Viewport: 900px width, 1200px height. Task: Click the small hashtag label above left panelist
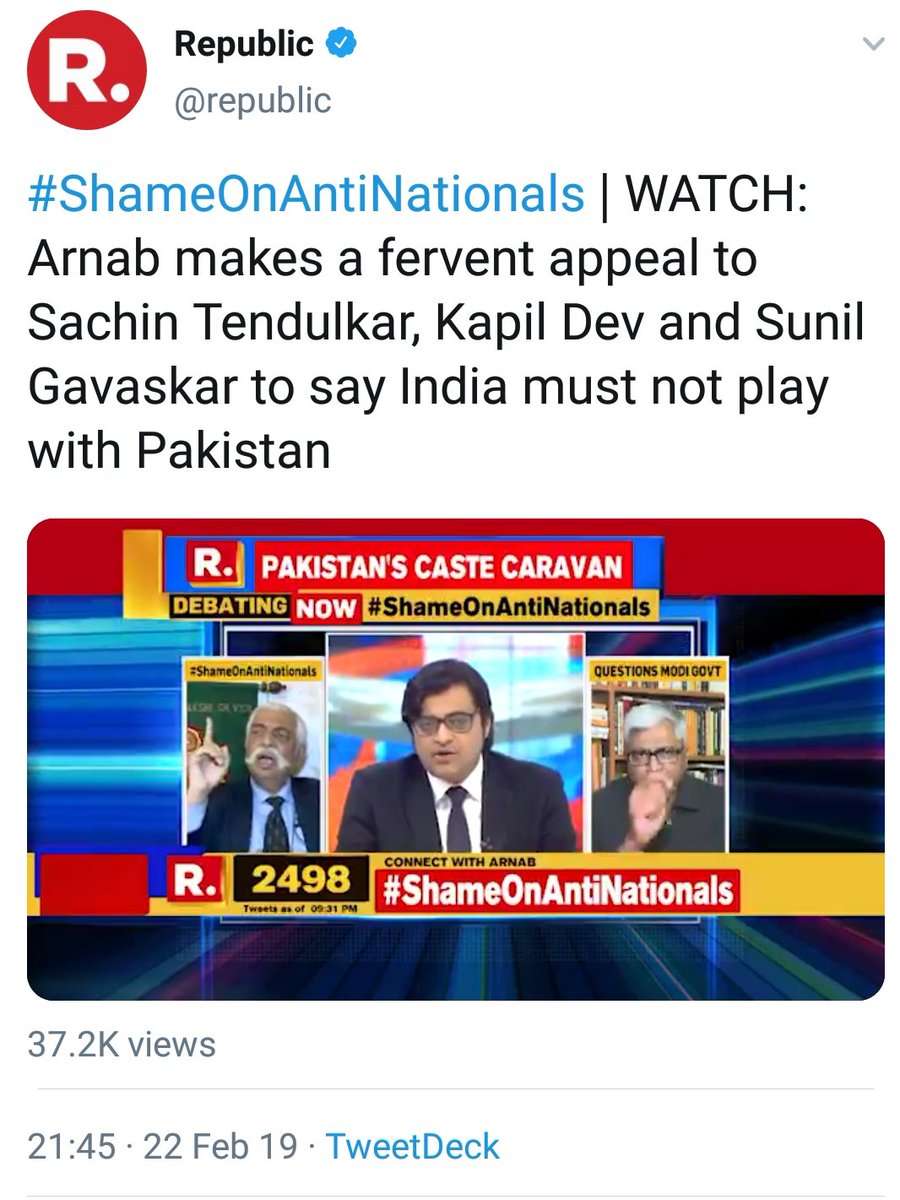pyautogui.click(x=252, y=671)
